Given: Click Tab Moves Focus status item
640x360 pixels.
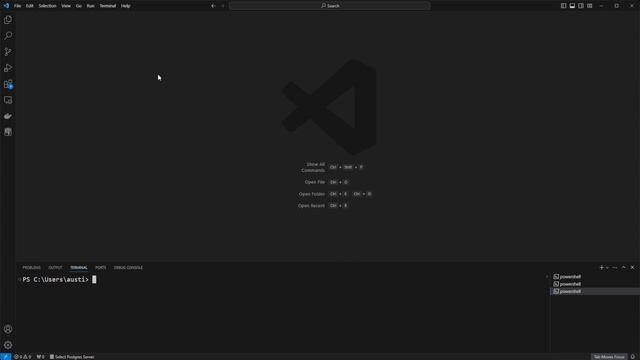Looking at the screenshot, I should pyautogui.click(x=609, y=357).
